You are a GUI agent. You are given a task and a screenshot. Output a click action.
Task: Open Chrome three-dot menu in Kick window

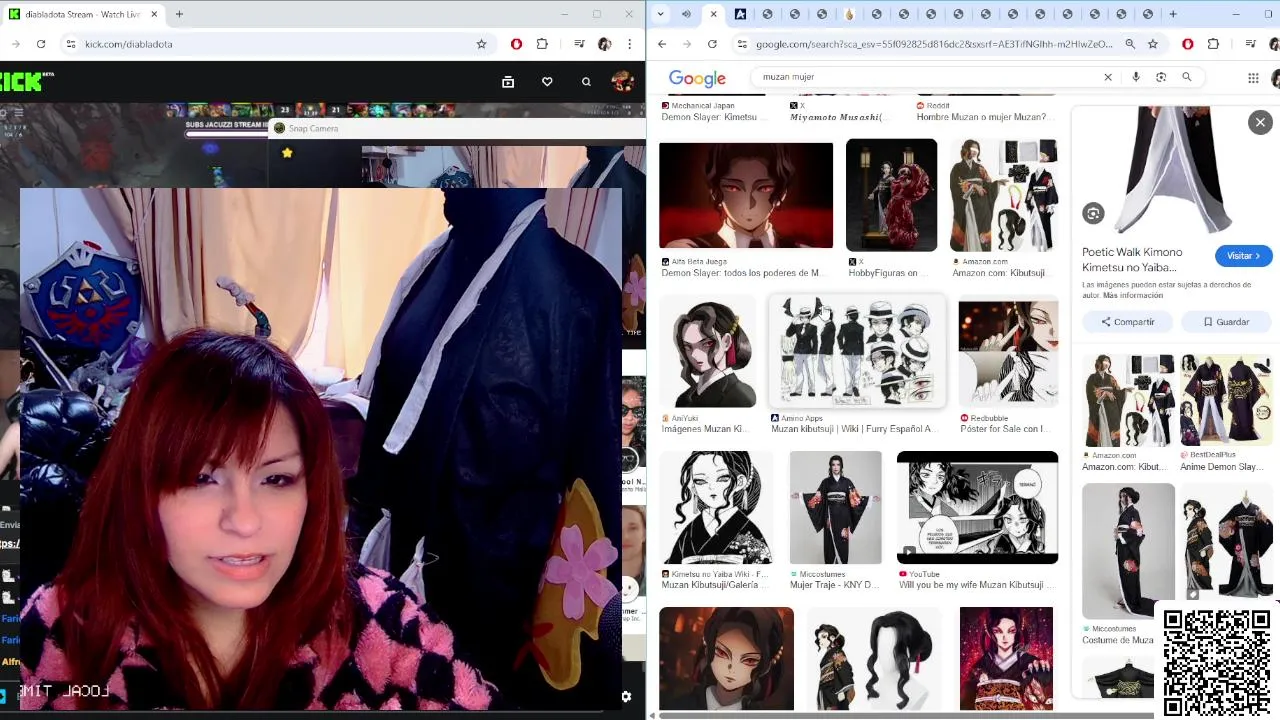click(629, 44)
